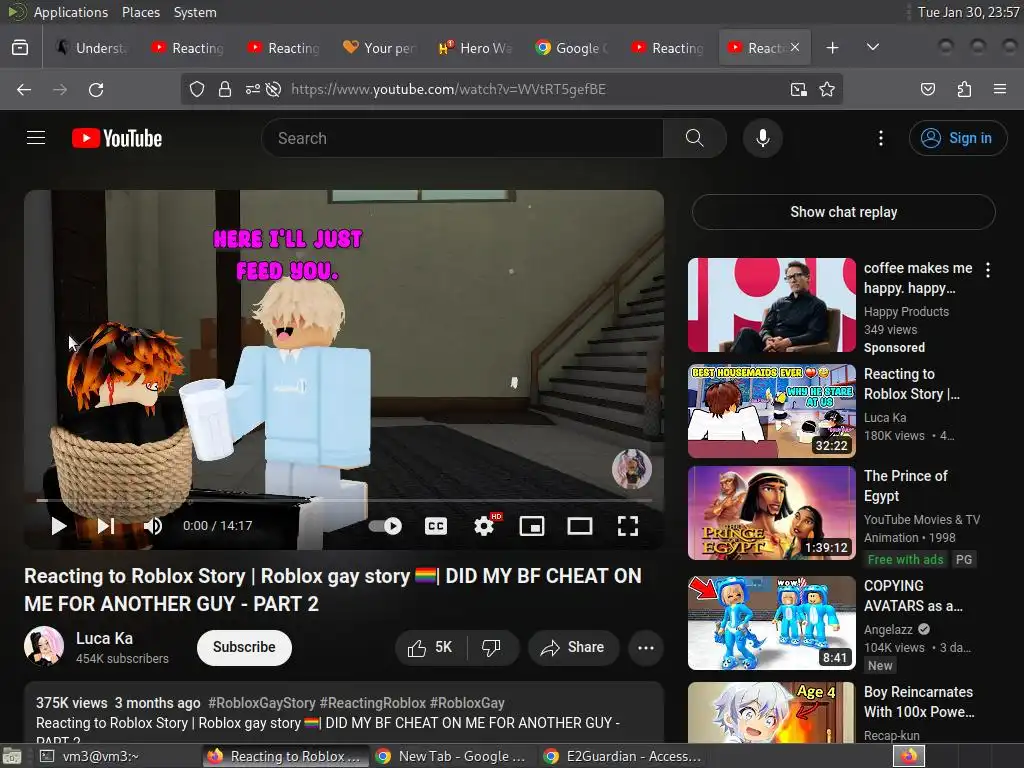This screenshot has width=1024, height=768.
Task: Open channel watermark in video corner
Action: (x=632, y=469)
